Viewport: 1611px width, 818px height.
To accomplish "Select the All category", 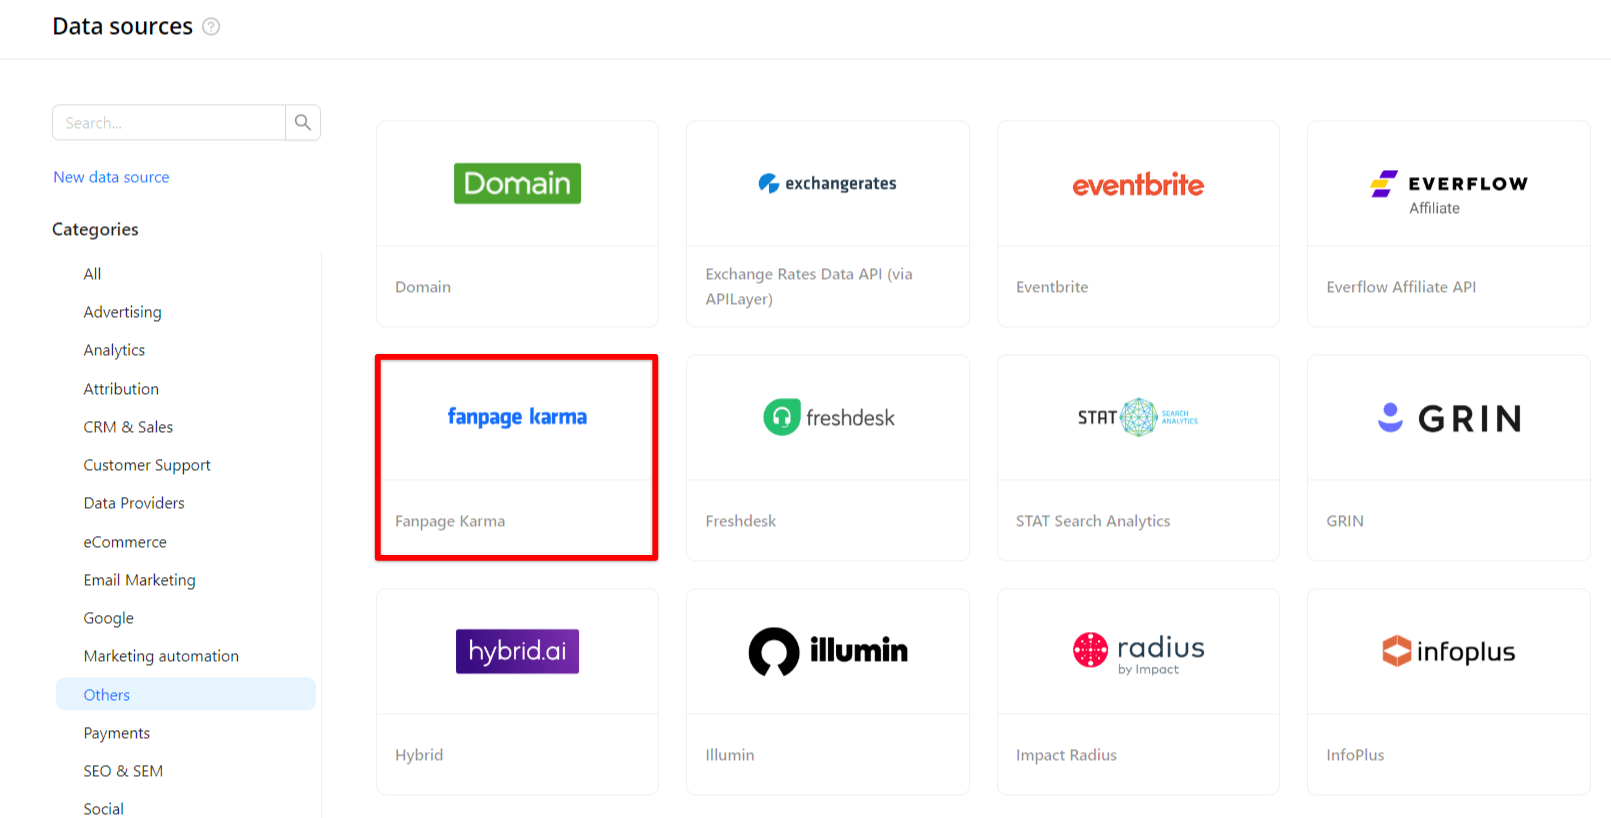I will 92,274.
